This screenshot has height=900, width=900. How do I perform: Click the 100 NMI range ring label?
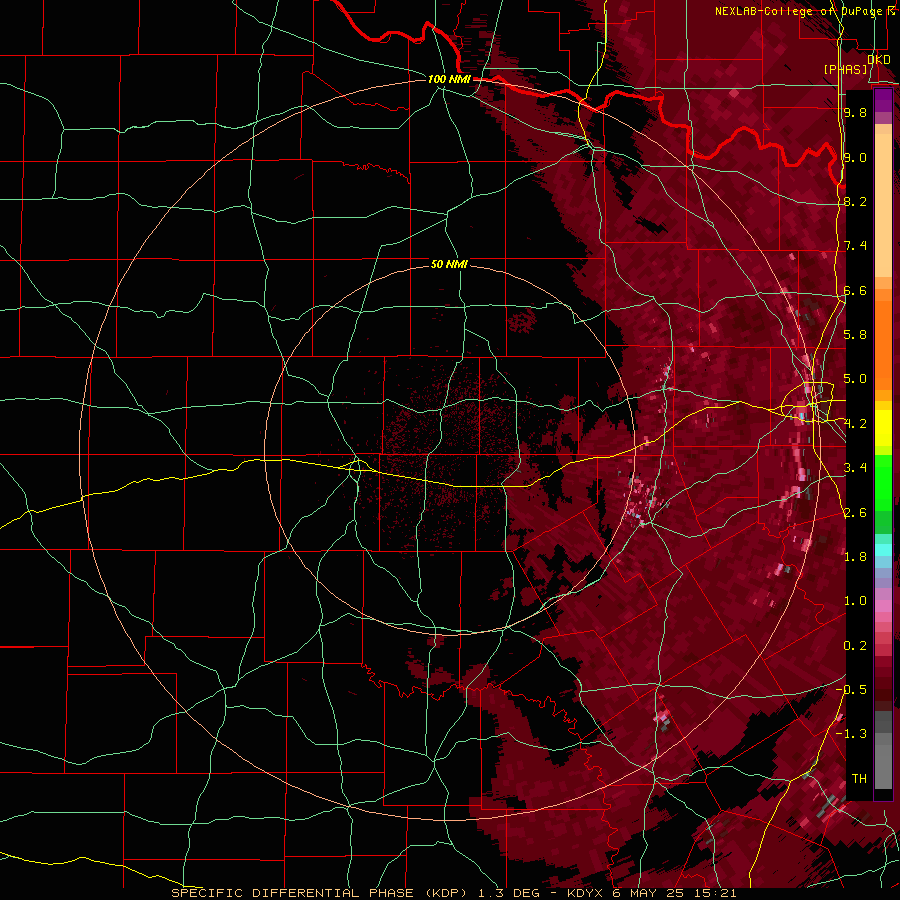[449, 79]
